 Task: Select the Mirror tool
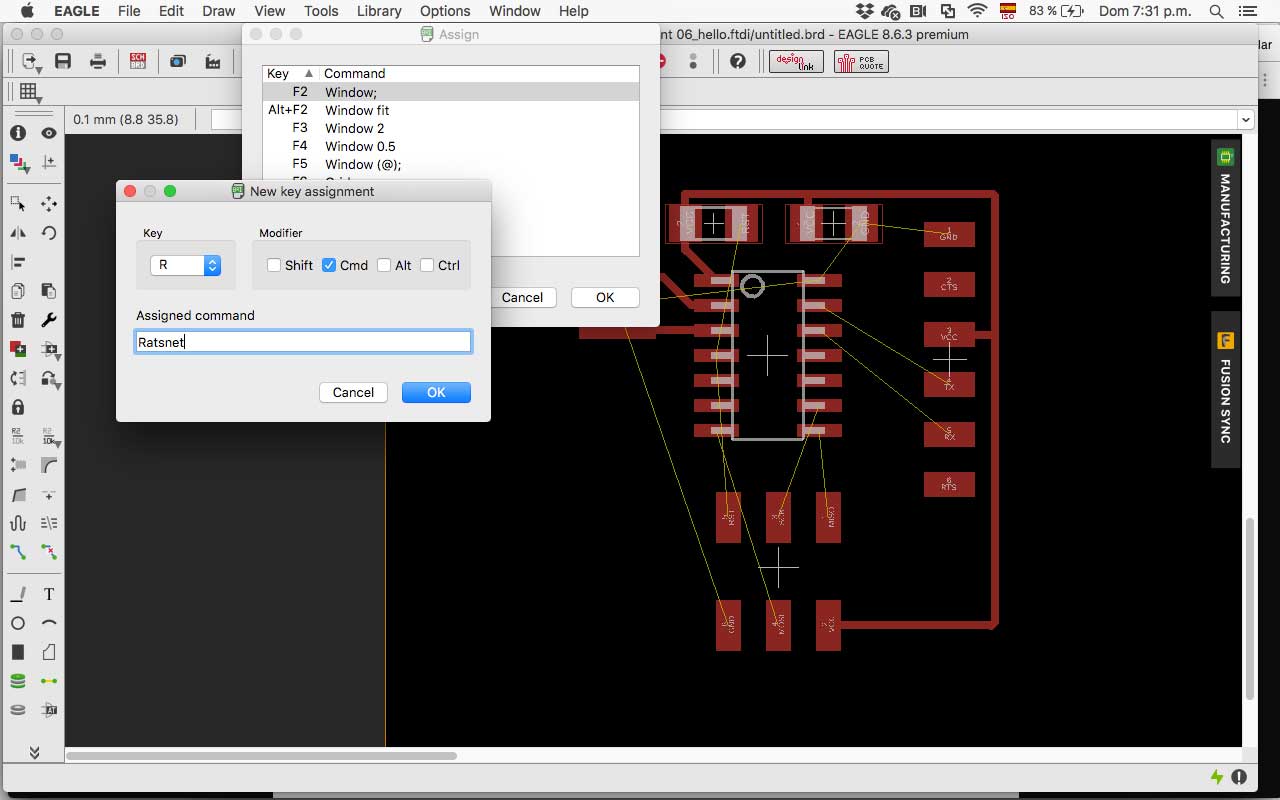[x=18, y=233]
